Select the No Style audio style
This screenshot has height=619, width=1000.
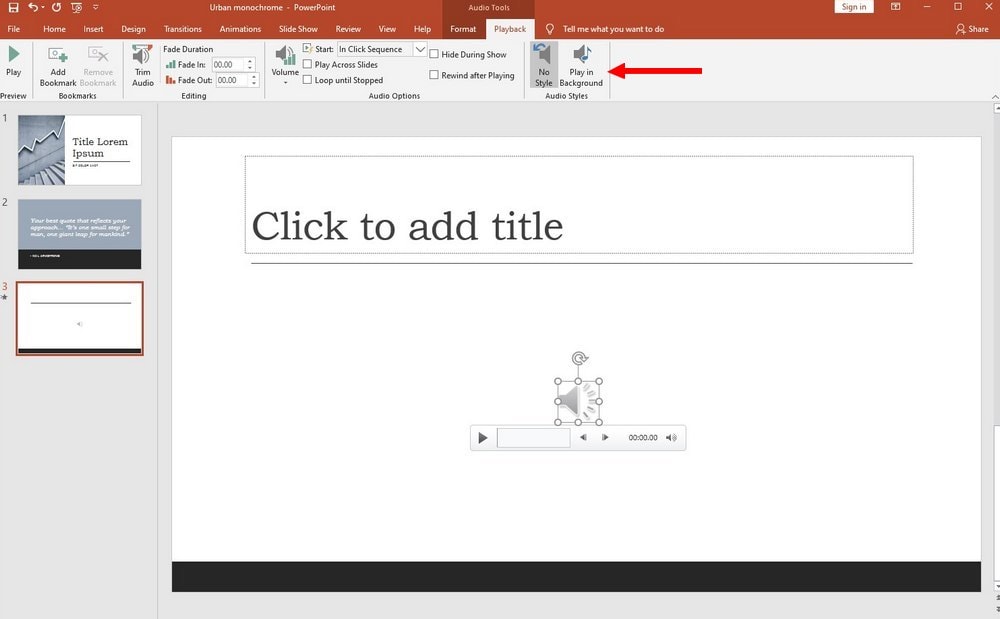pos(543,65)
